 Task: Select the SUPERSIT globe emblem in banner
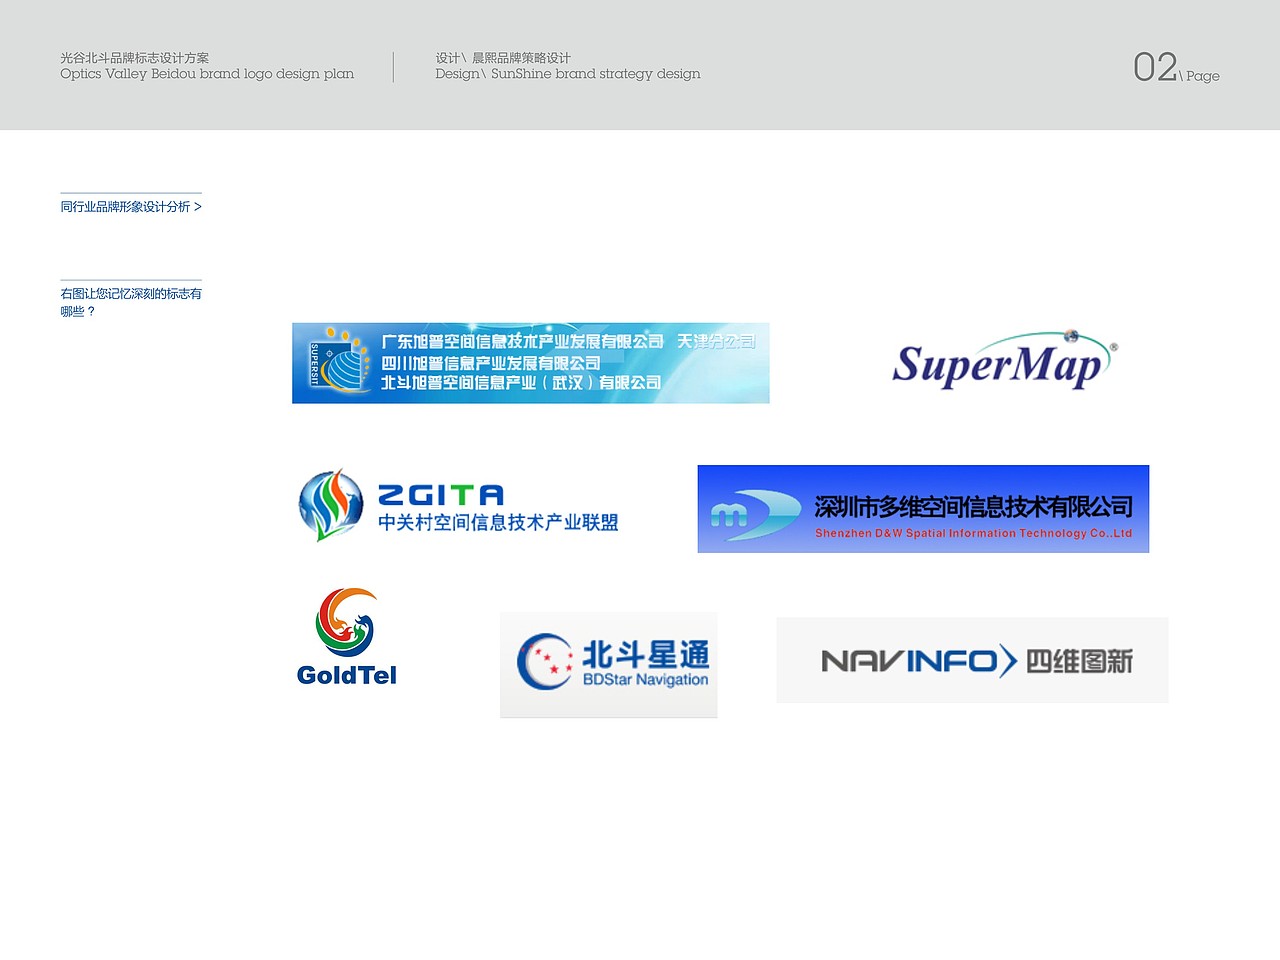340,362
